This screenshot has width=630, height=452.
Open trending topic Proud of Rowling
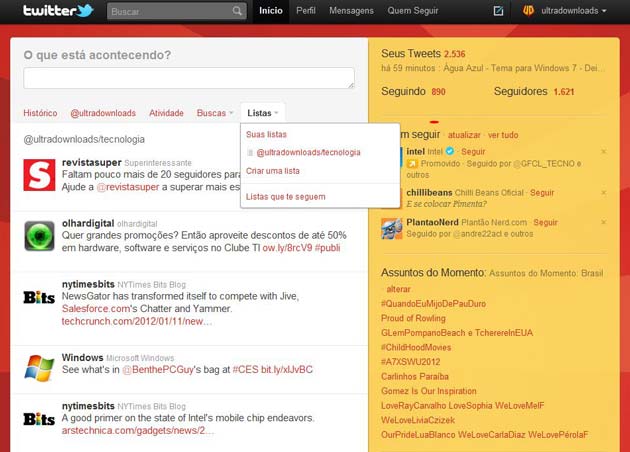point(413,319)
